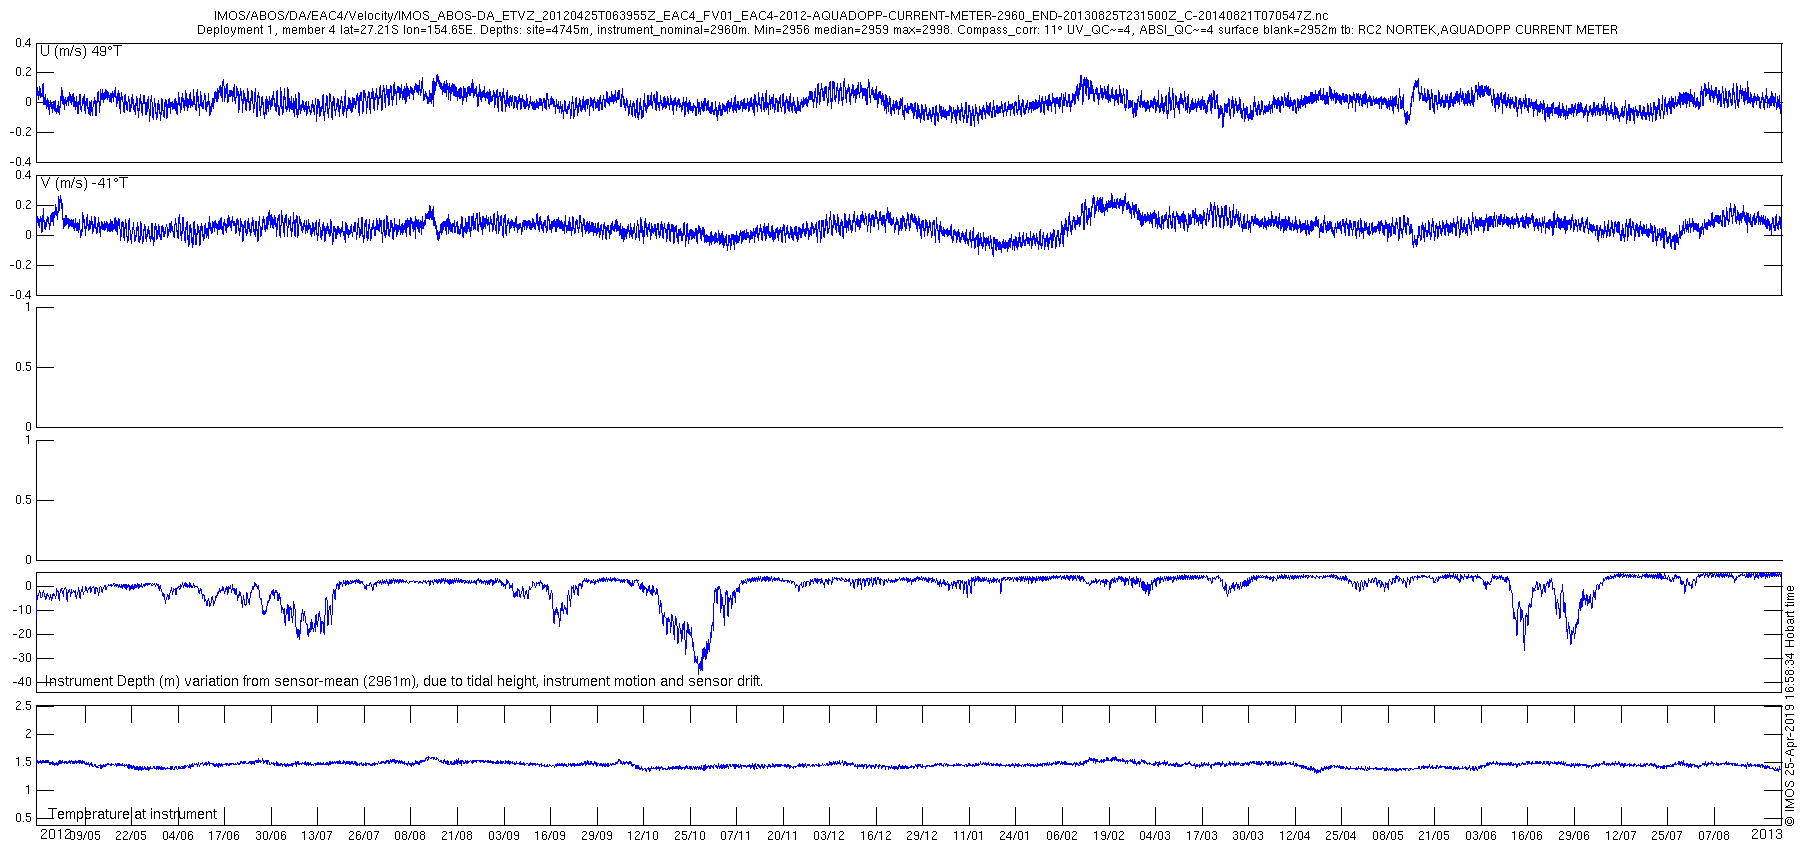The width and height of the screenshot is (1800, 850).
Task: Select the 'V (m/s) -41°T' plot label
Action: [x=84, y=183]
